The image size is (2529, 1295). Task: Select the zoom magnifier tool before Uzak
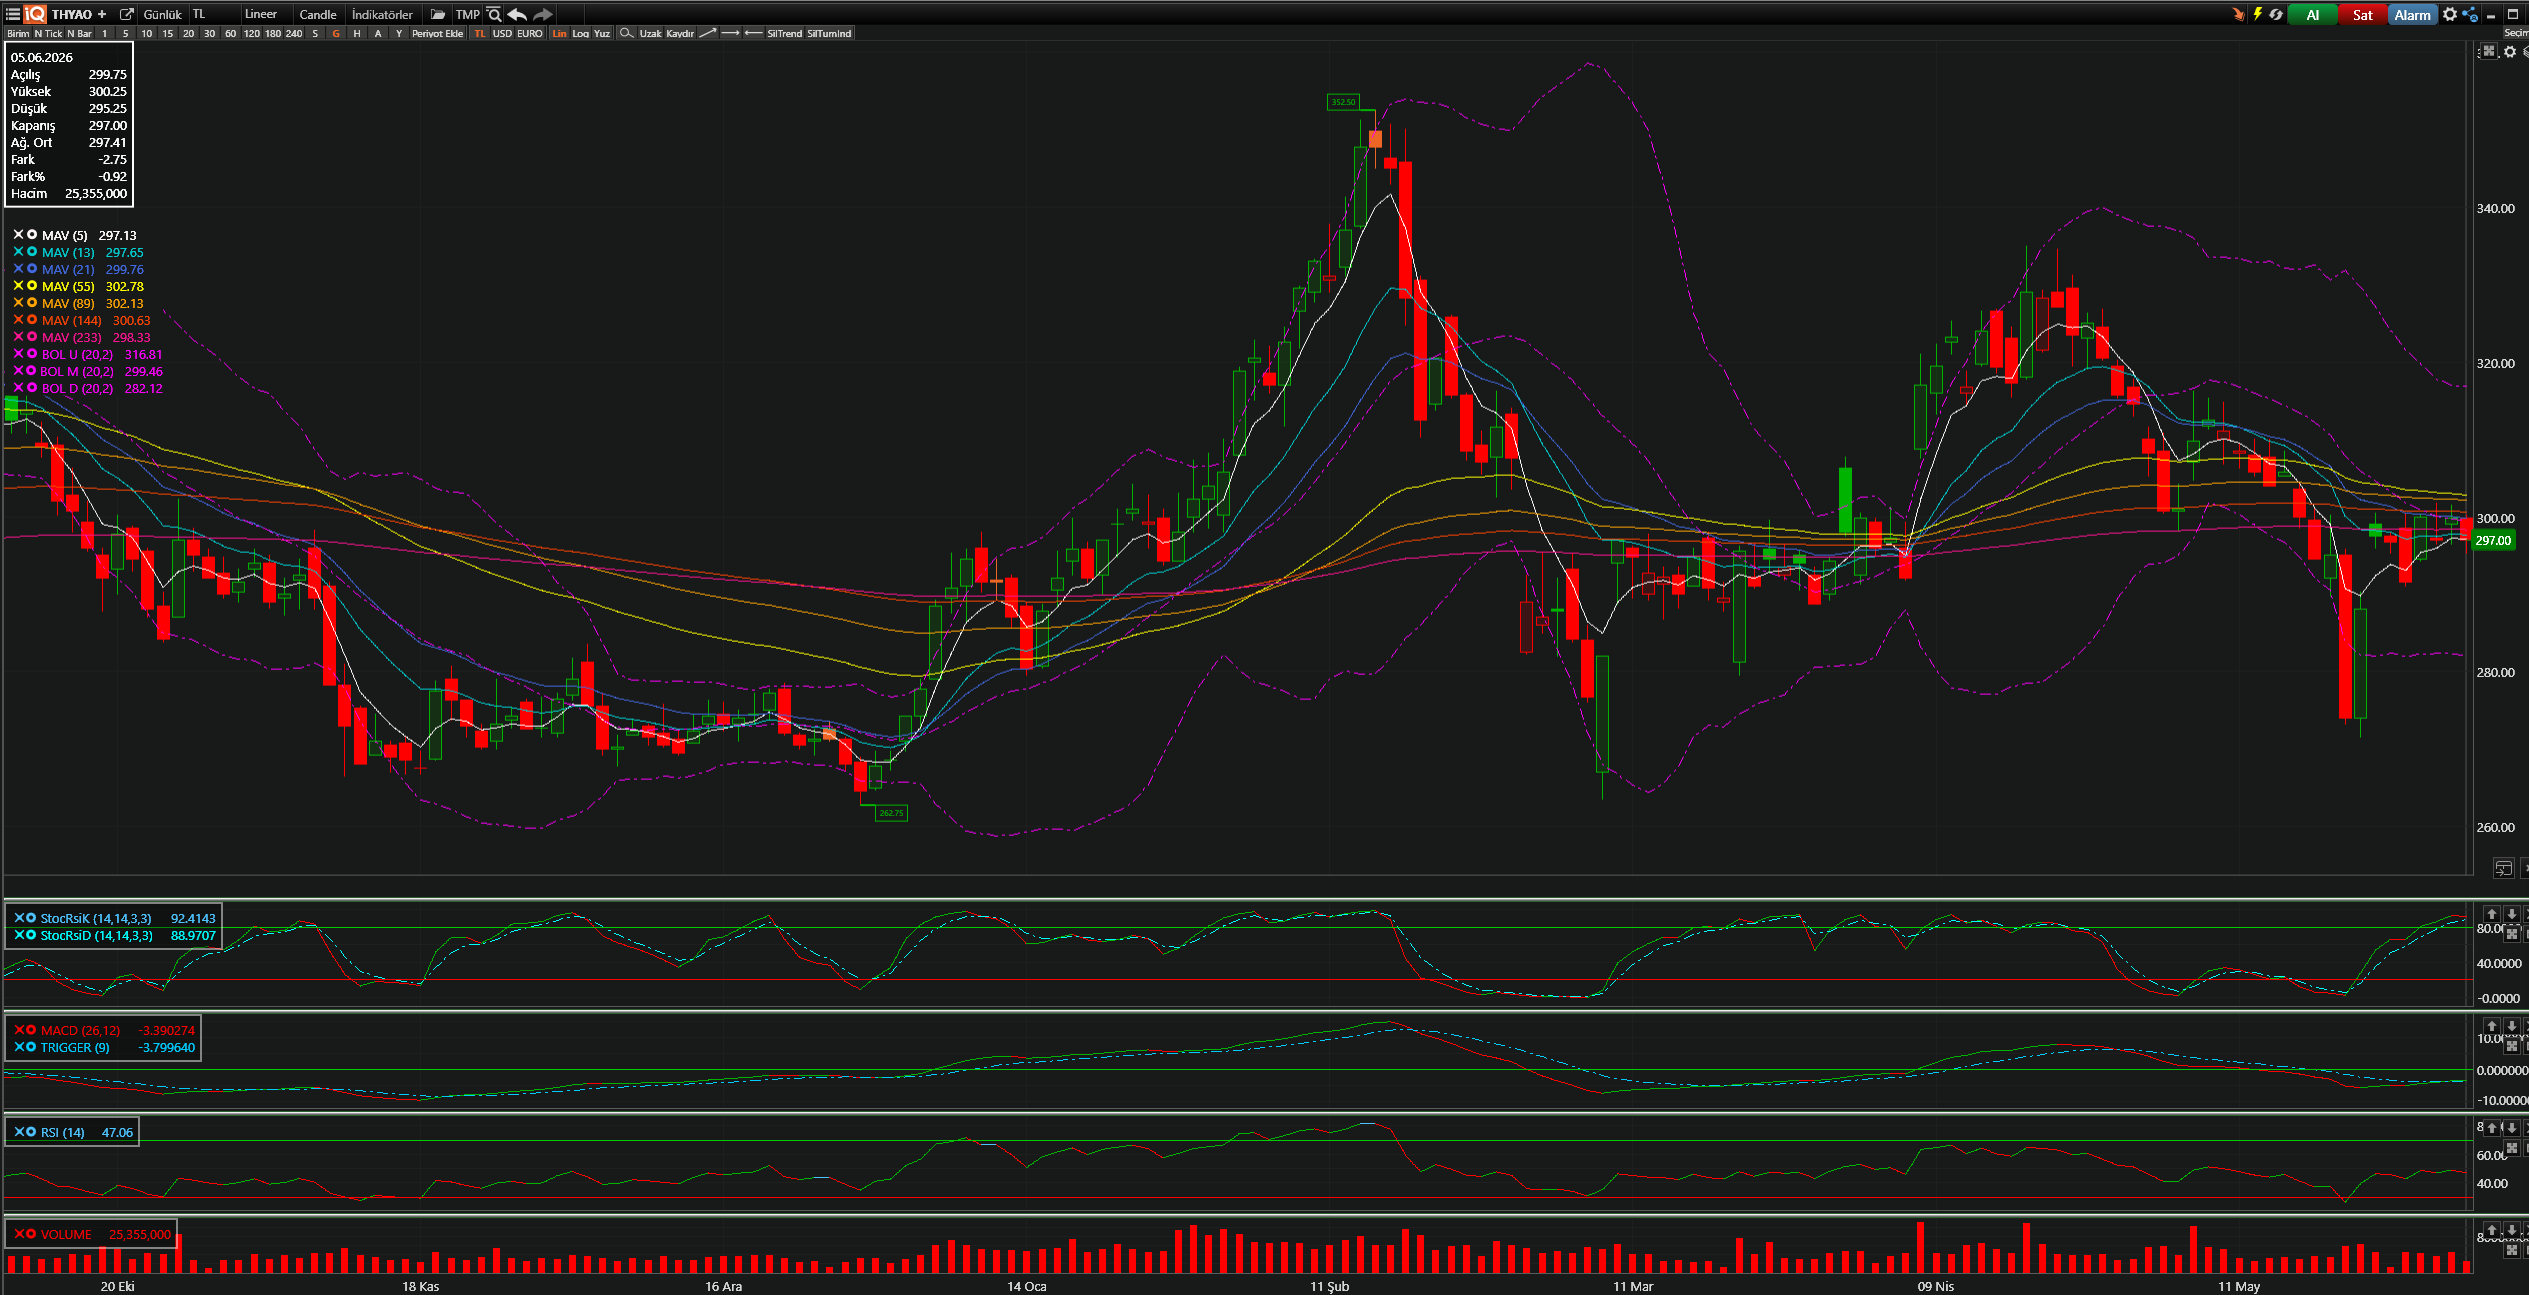(x=626, y=33)
